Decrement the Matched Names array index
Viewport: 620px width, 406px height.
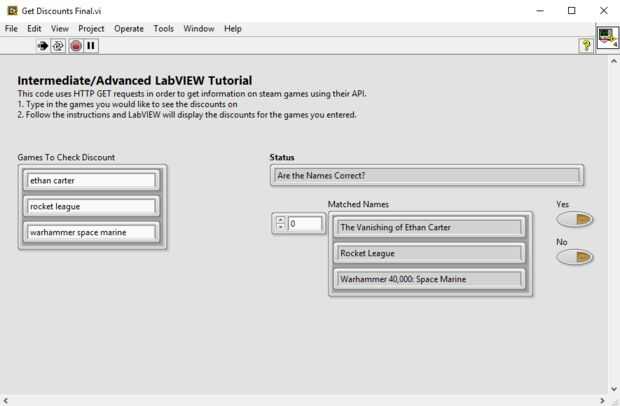(x=280, y=227)
